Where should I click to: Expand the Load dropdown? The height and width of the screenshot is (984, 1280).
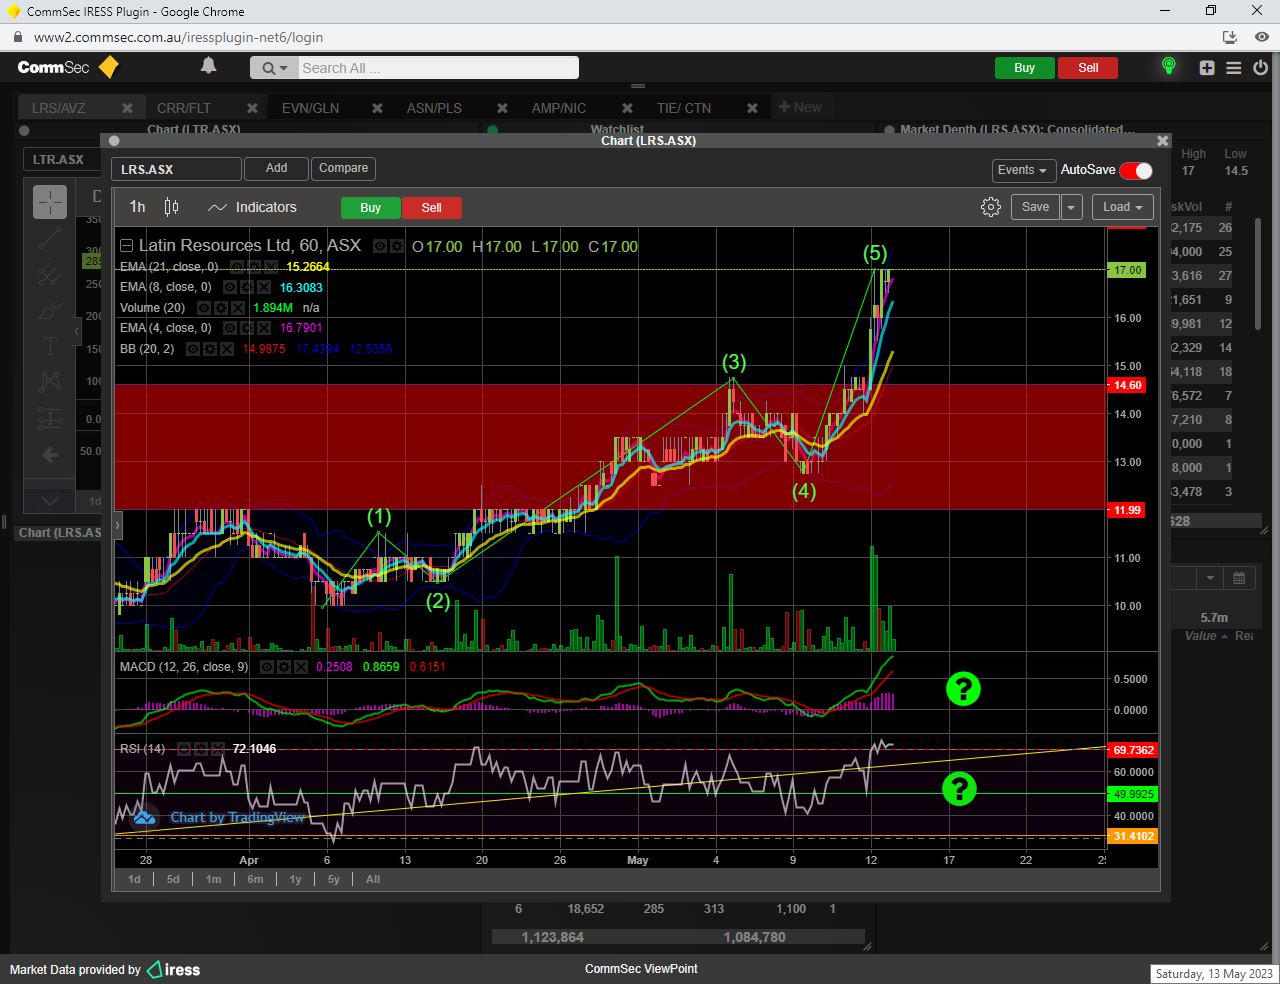pos(1122,207)
